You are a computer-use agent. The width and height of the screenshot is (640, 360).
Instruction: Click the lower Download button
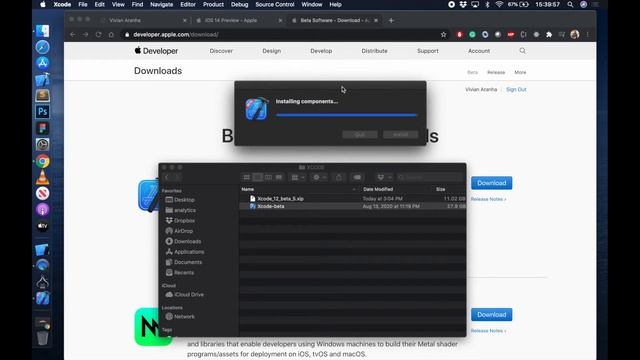tap(491, 315)
